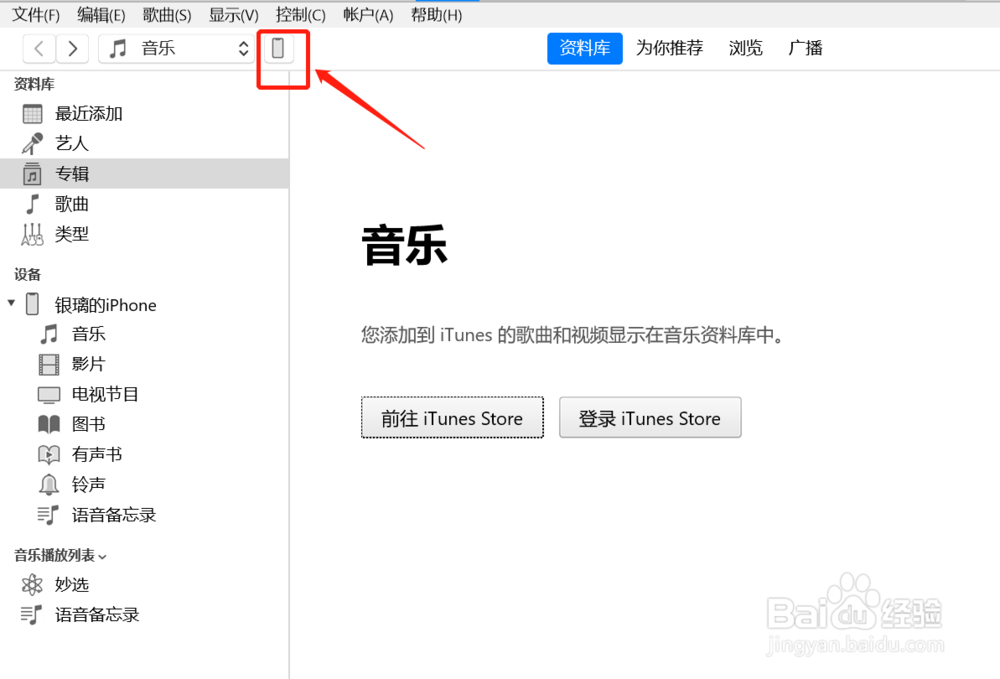Click the 有声书 audiobook icon
1000x679 pixels.
coord(49,455)
